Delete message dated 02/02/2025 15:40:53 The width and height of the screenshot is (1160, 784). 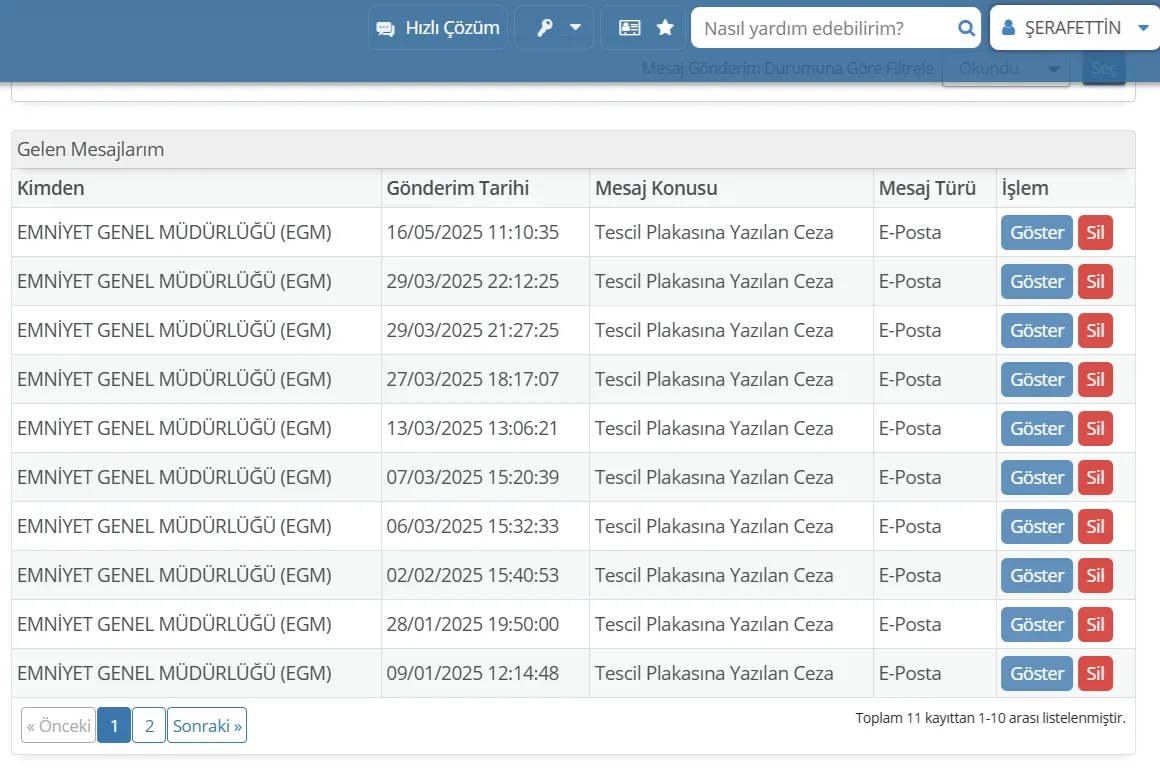click(1095, 575)
